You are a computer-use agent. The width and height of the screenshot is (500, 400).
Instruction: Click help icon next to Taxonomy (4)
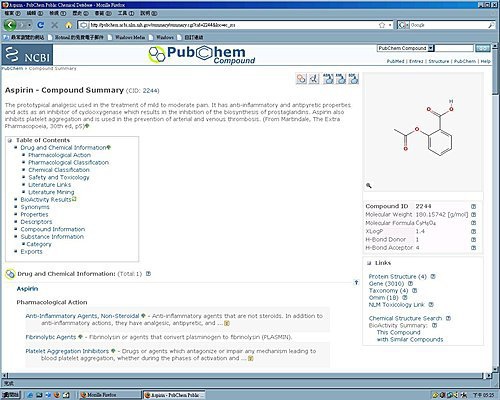point(414,290)
